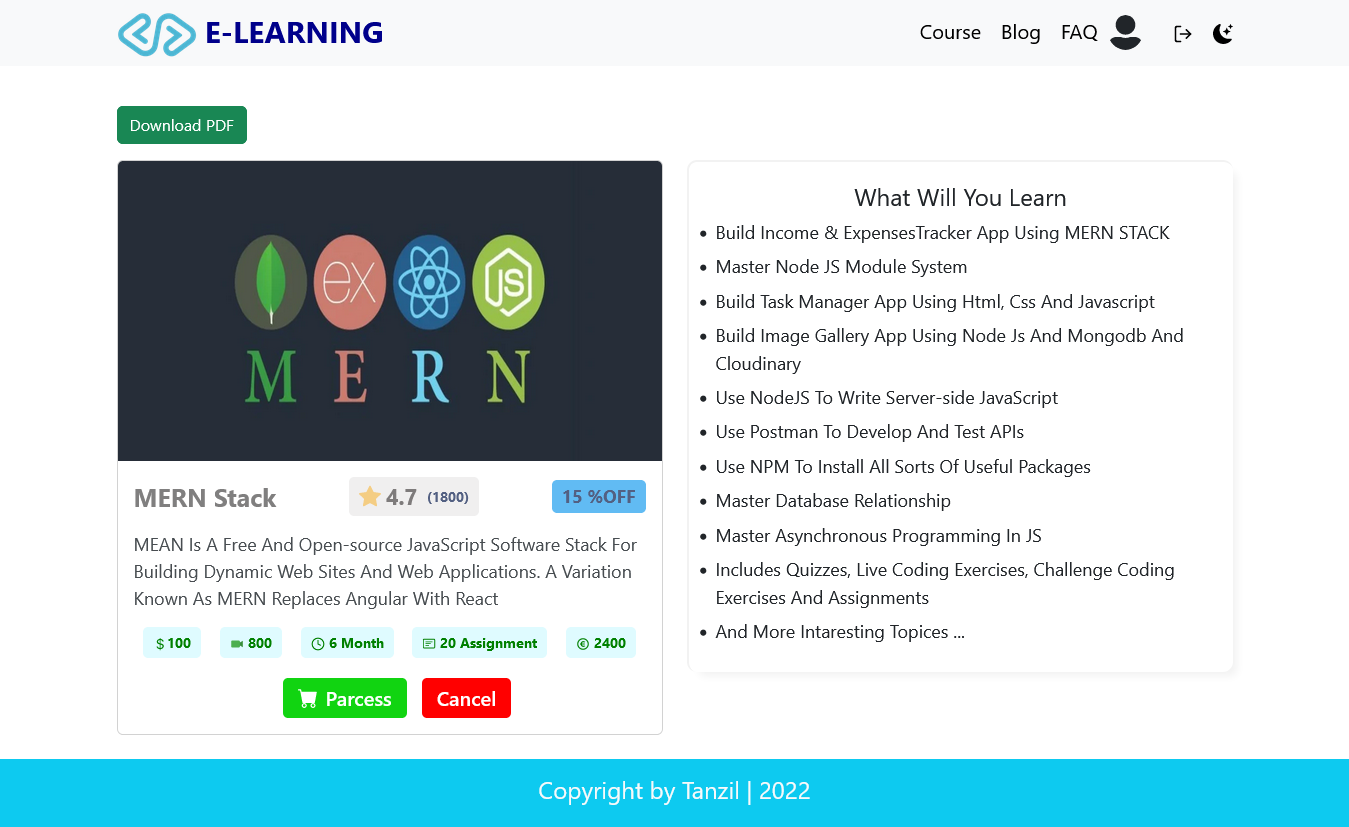Click the 2400 enrollment badge
This screenshot has width=1349, height=827.
(601, 643)
